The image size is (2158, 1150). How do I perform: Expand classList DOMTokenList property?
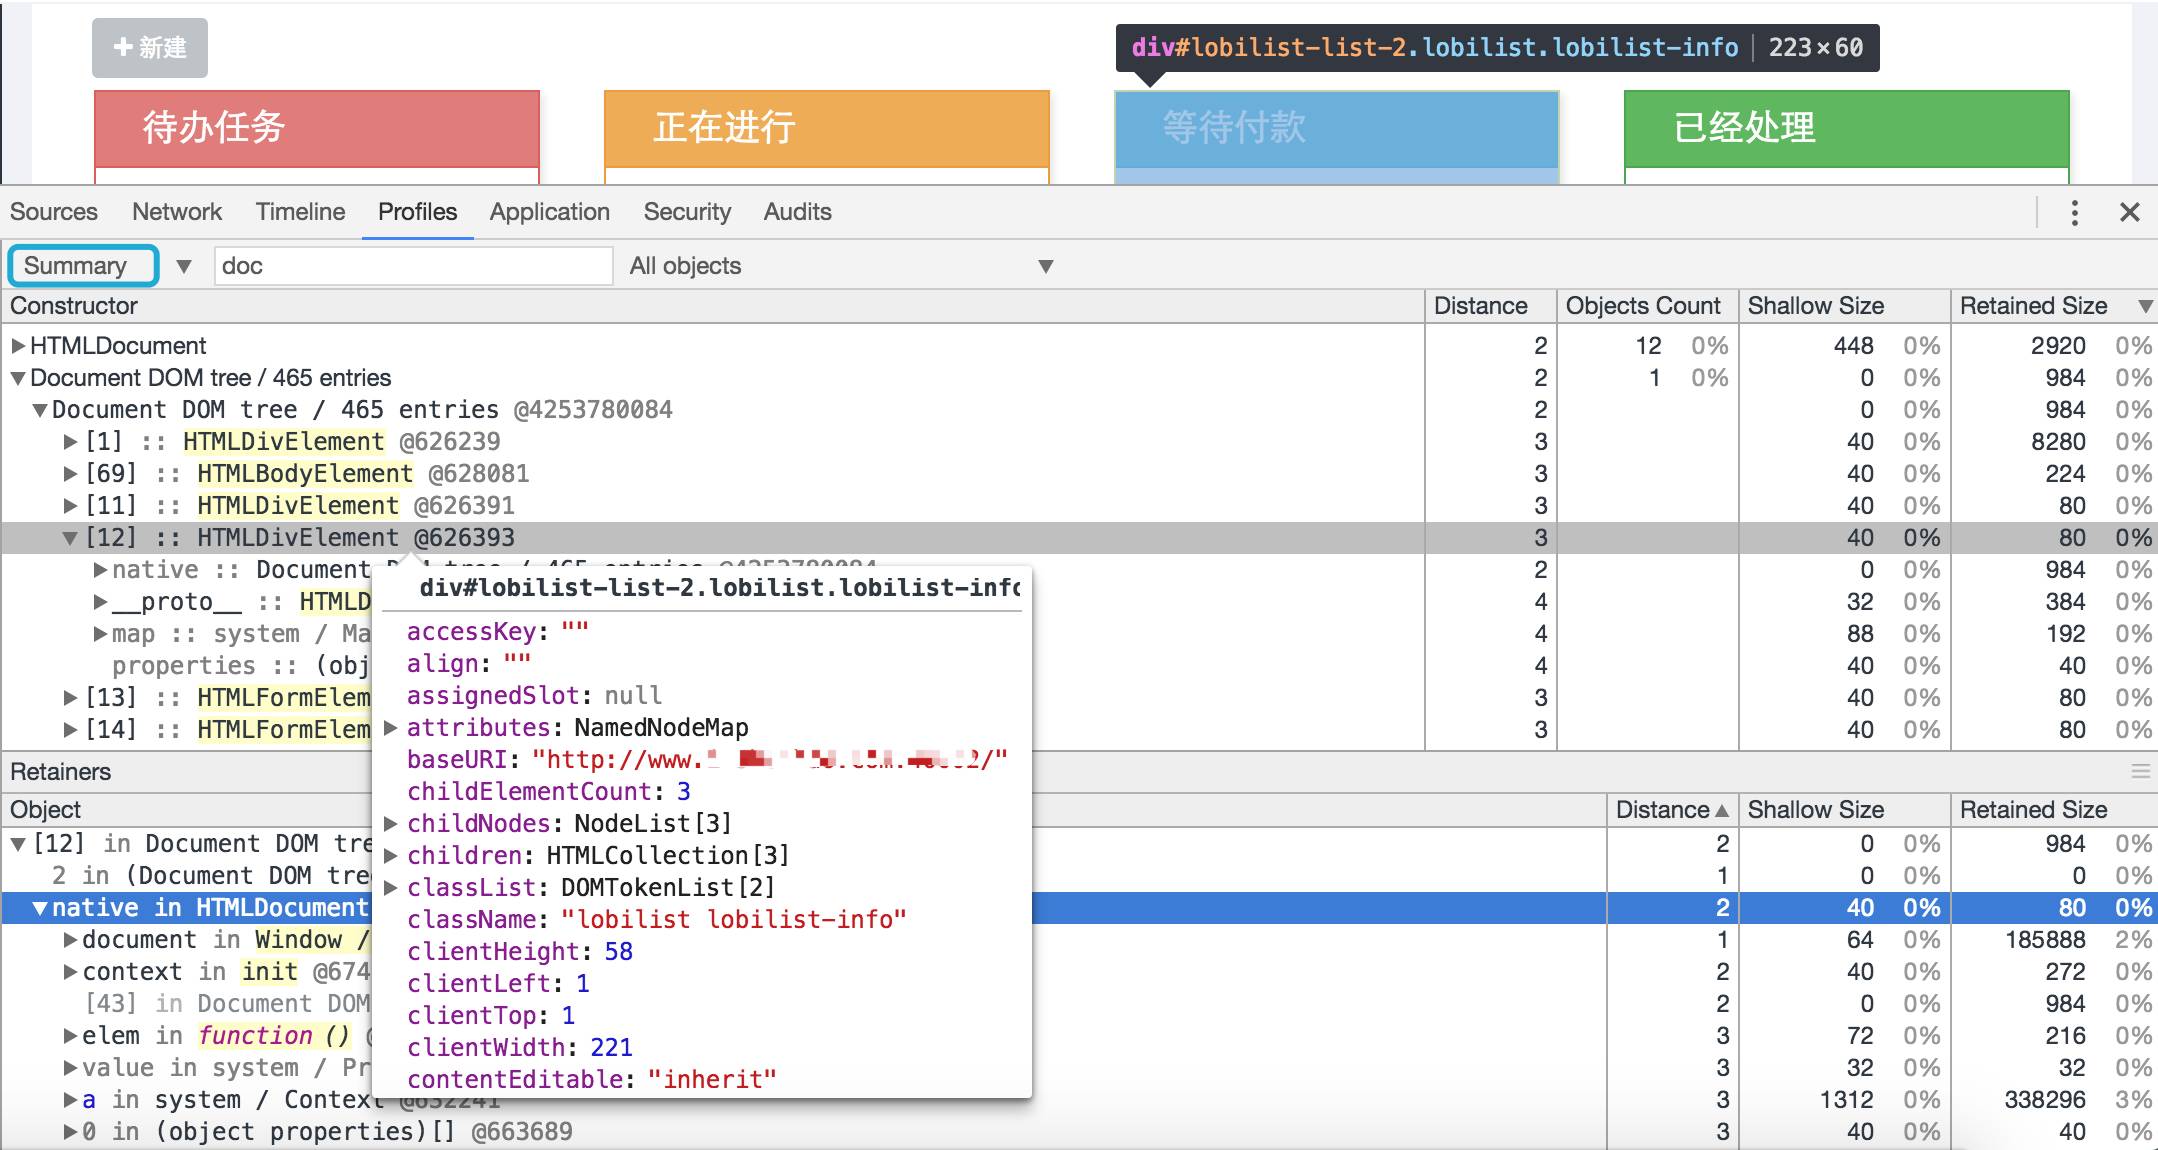pyautogui.click(x=391, y=888)
